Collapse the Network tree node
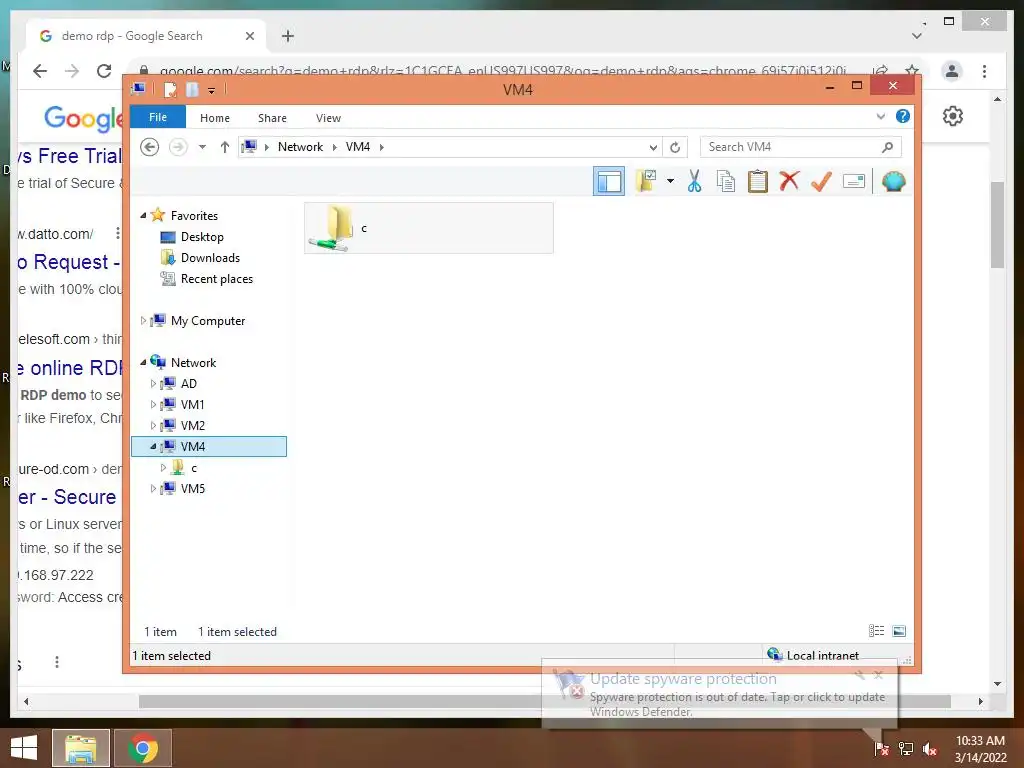1024x768 pixels. 143,362
